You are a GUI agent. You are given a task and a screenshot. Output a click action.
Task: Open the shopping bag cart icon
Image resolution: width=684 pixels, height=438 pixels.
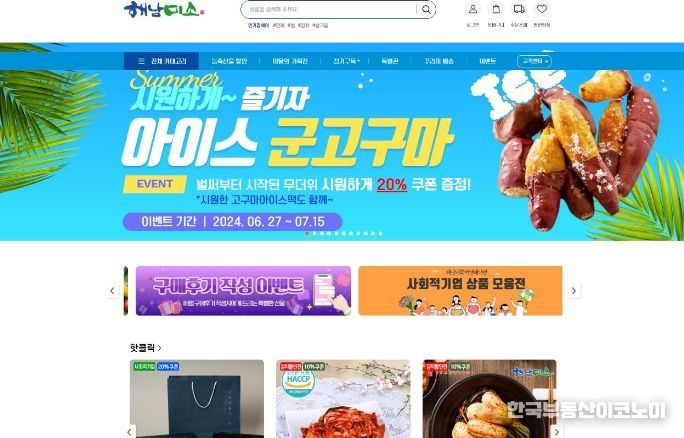[x=496, y=9]
